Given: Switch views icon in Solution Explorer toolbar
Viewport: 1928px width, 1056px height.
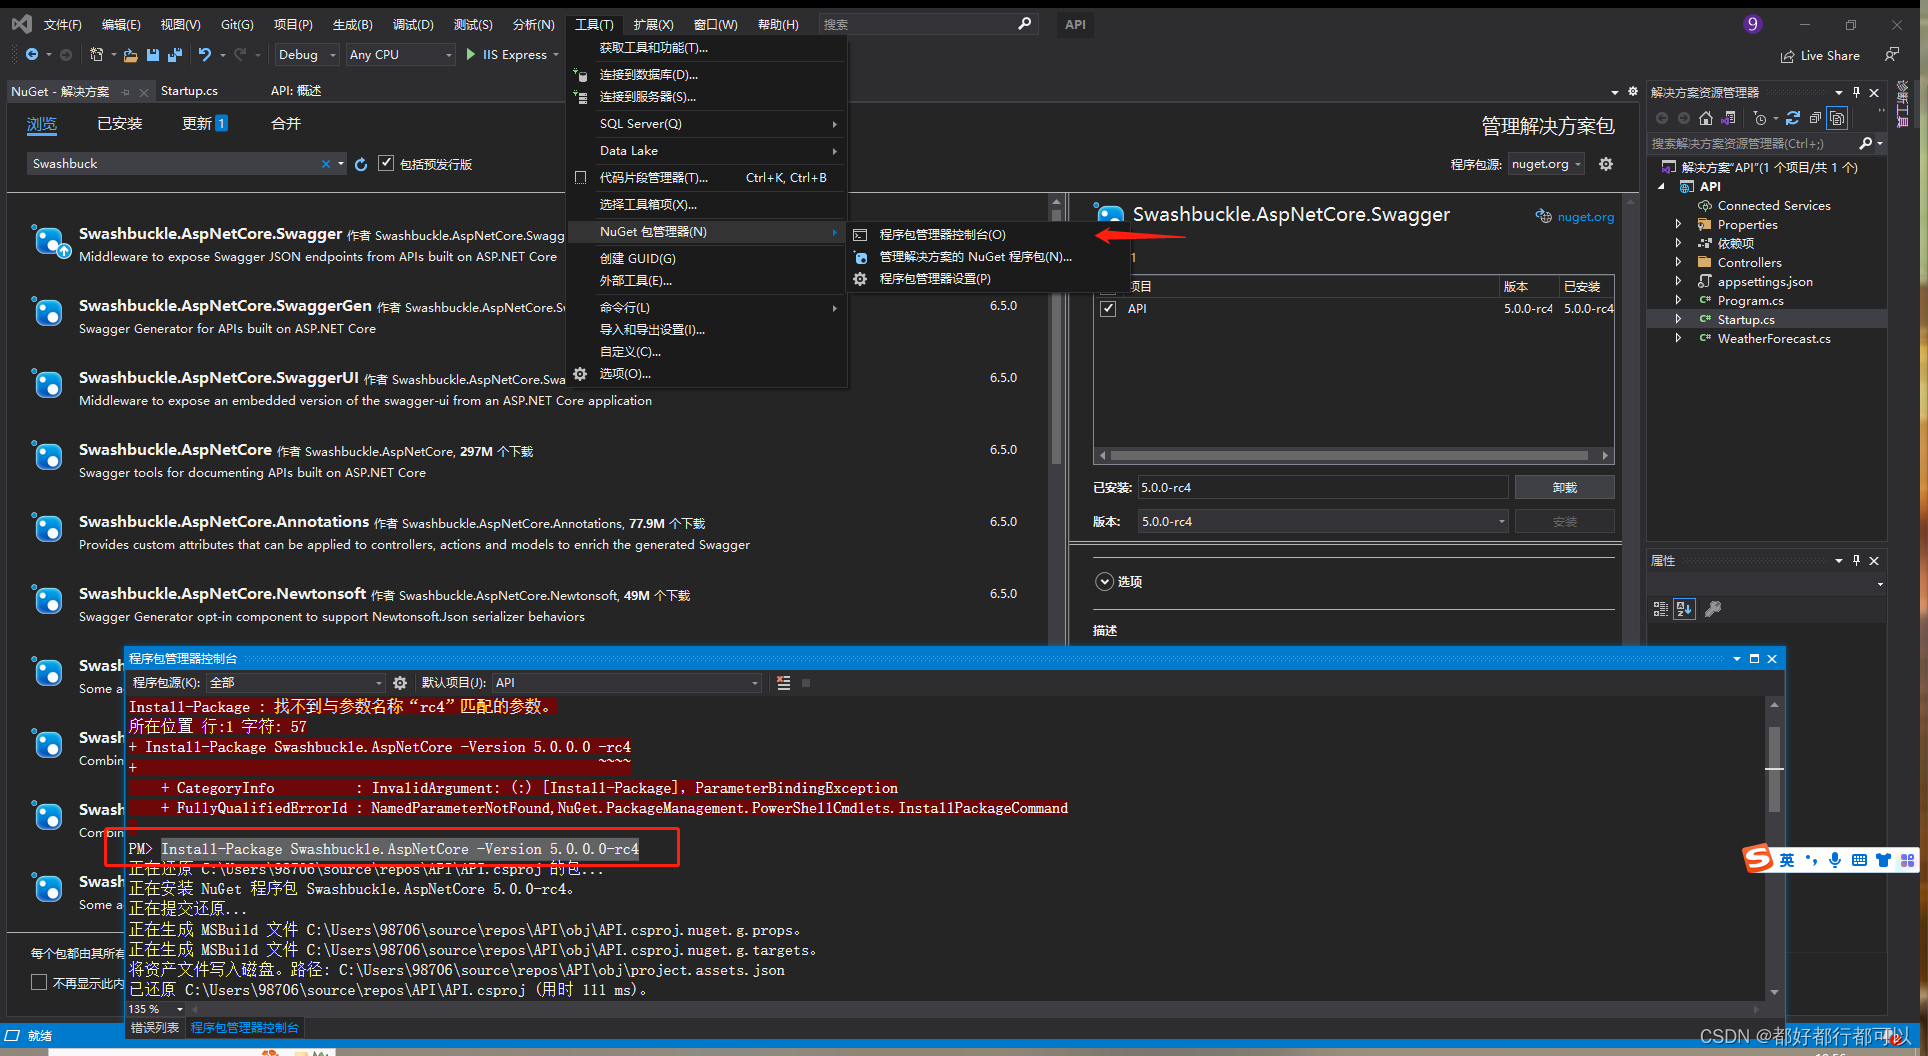Looking at the screenshot, I should coord(1728,118).
